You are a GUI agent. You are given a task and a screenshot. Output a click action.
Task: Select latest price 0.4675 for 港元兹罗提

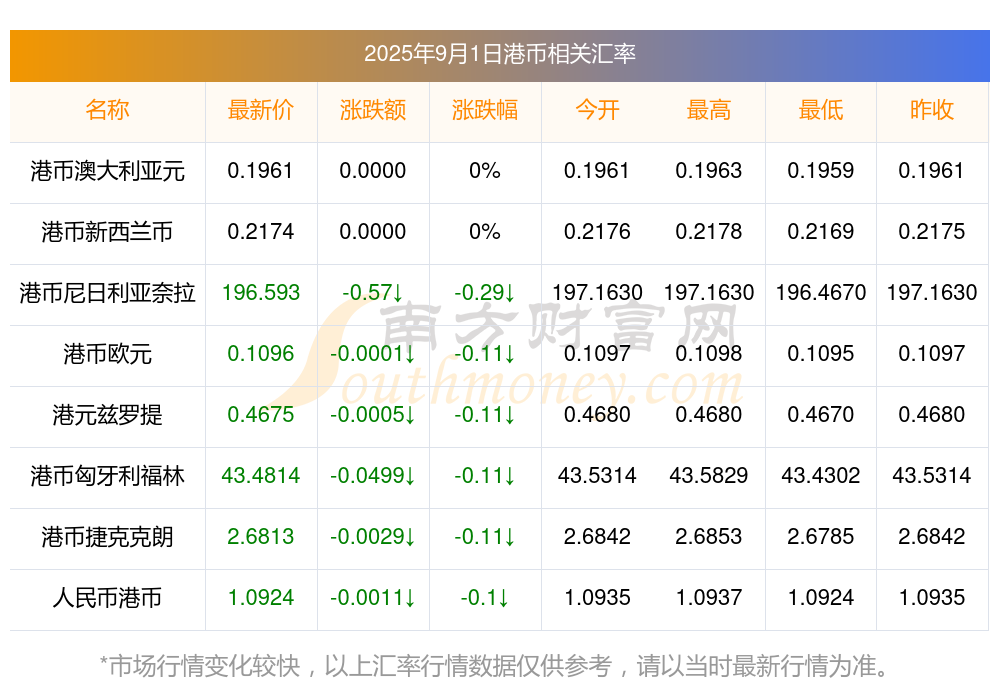pos(260,415)
